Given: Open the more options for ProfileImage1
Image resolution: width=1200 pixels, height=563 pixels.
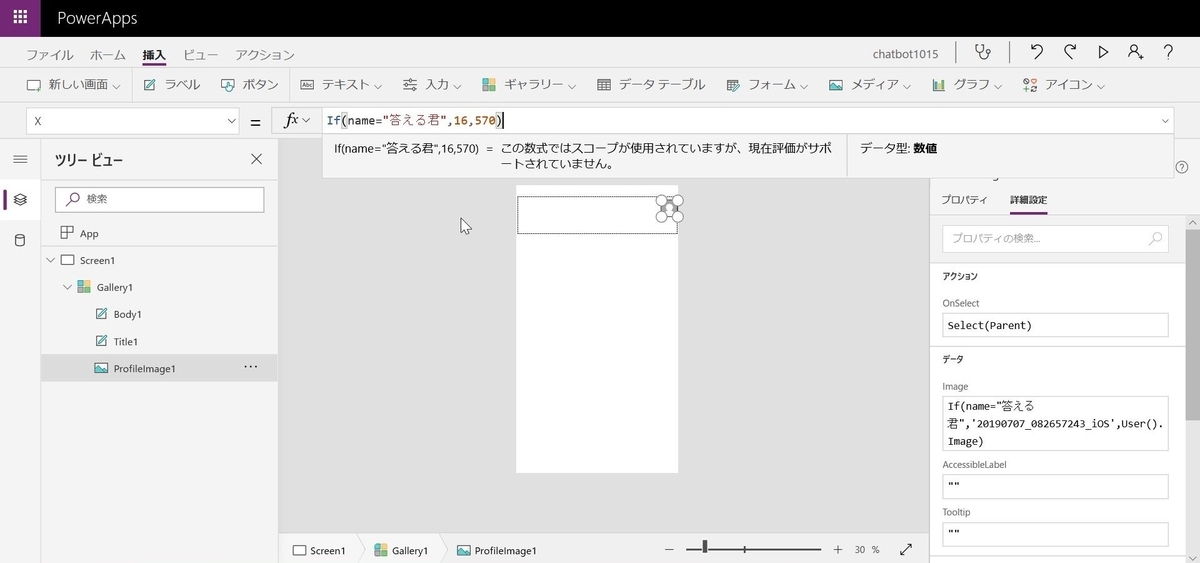Looking at the screenshot, I should [x=251, y=367].
